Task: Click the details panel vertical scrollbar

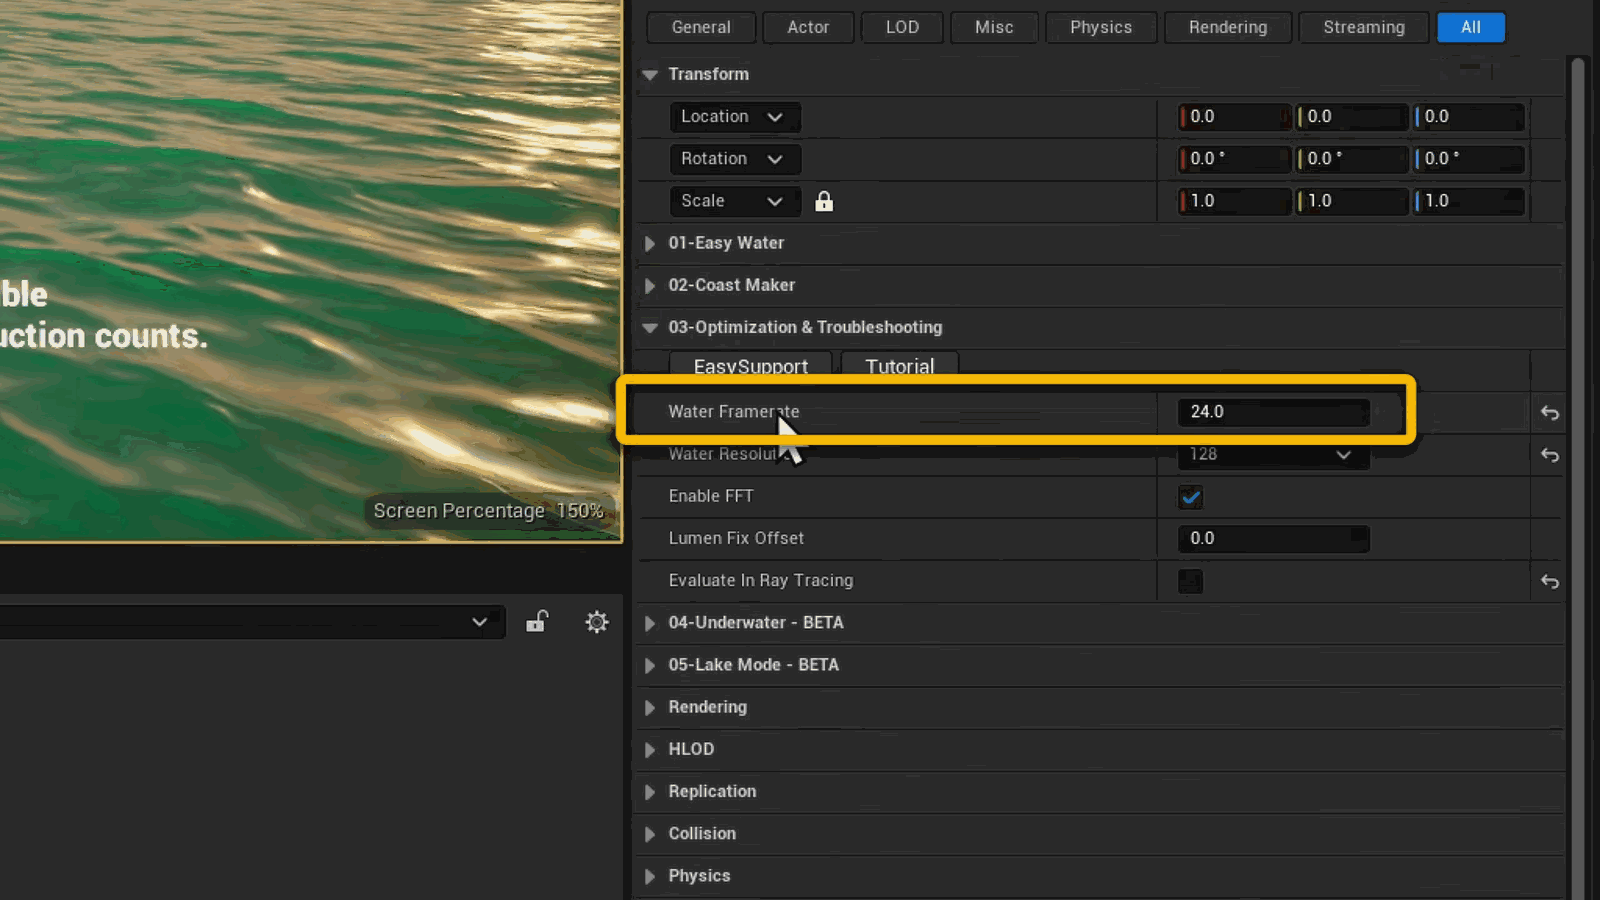Action: (x=1578, y=478)
